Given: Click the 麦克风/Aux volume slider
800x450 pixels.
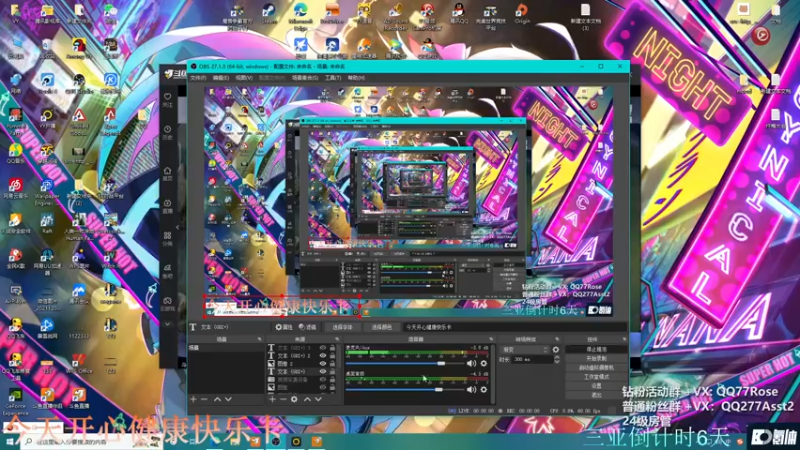Looking at the screenshot, I should 404,363.
